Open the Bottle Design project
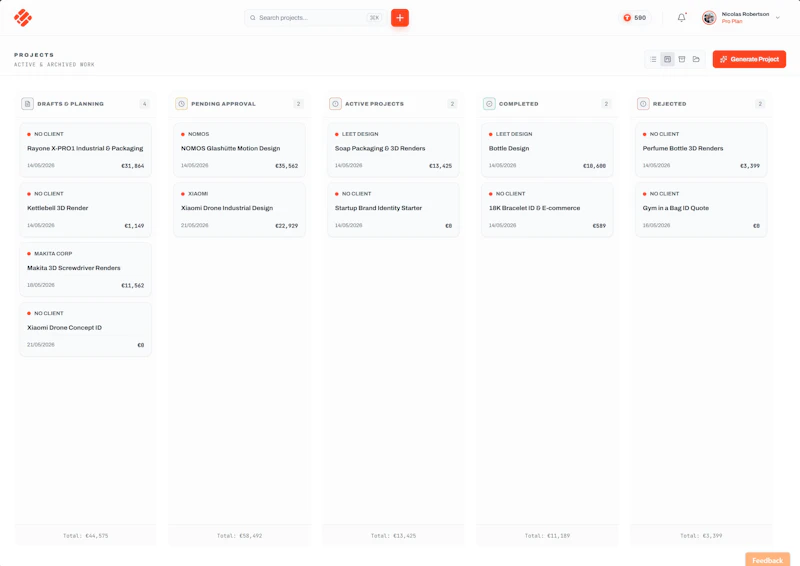 547,150
